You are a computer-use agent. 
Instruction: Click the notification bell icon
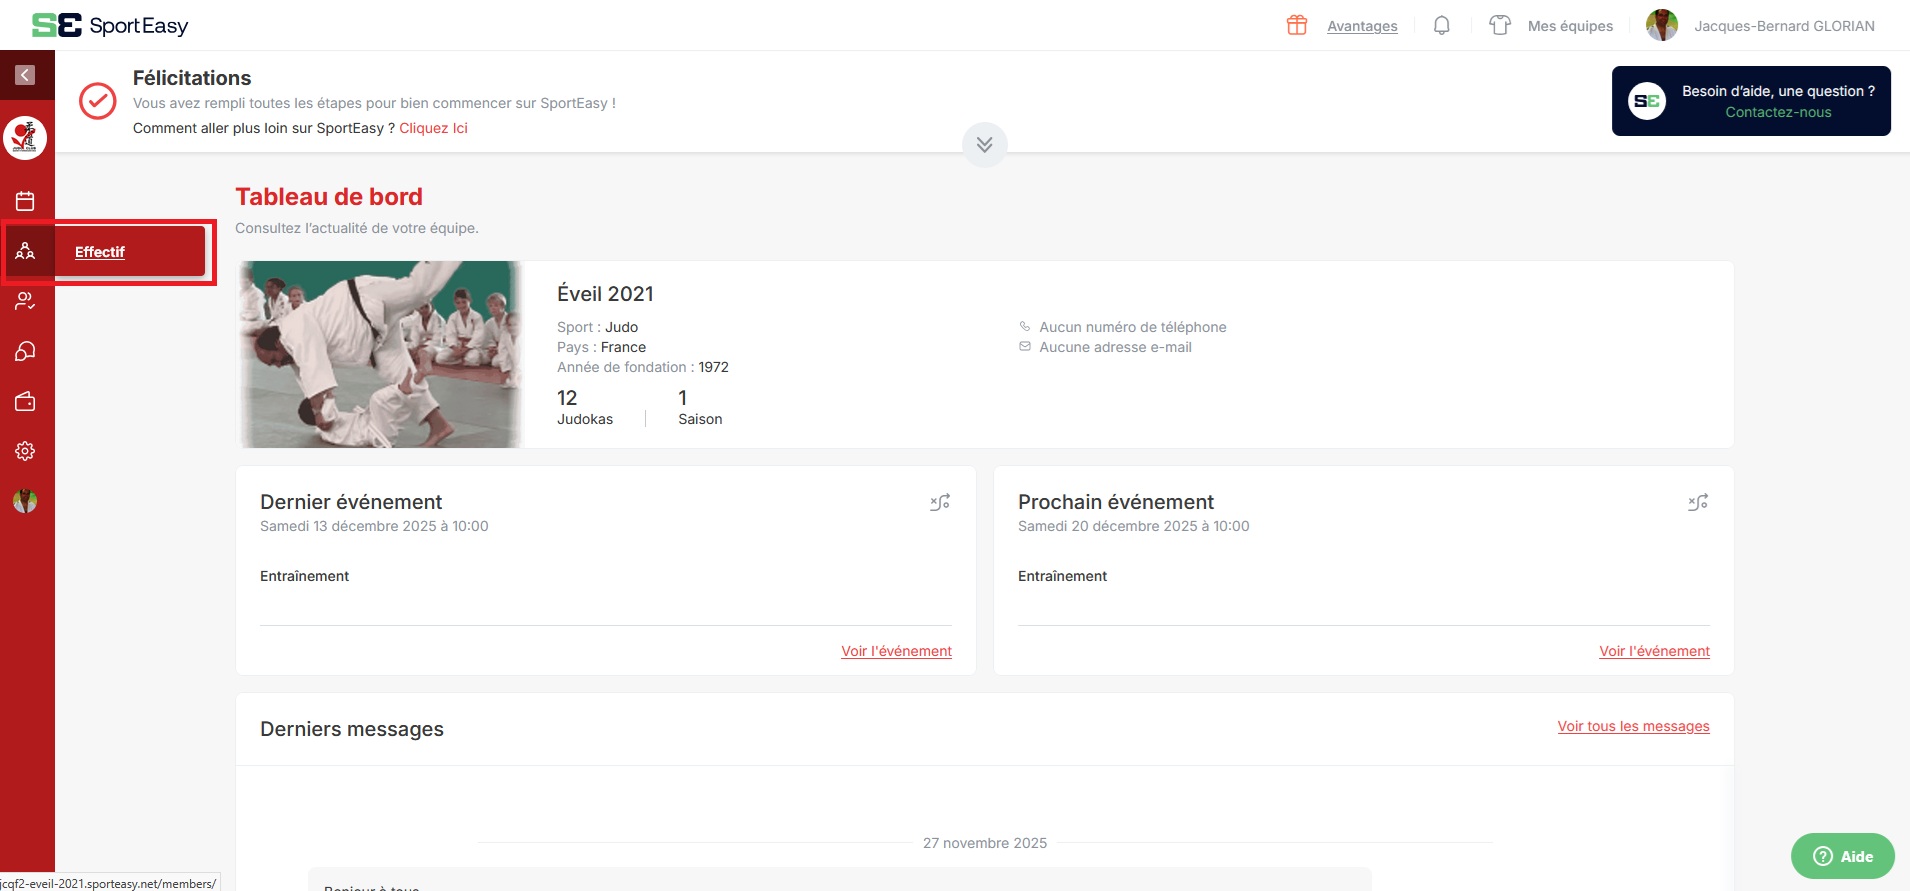tap(1441, 26)
